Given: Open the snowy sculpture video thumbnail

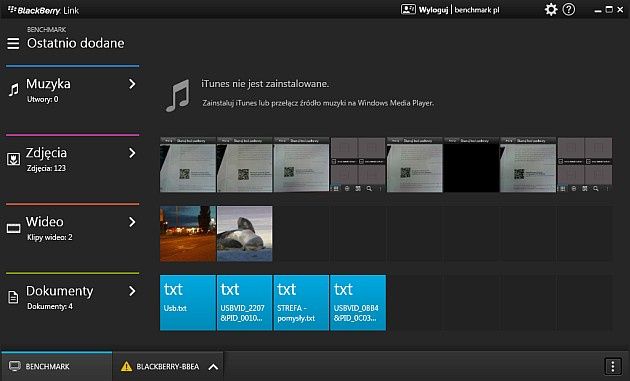Looking at the screenshot, I should pos(244,234).
